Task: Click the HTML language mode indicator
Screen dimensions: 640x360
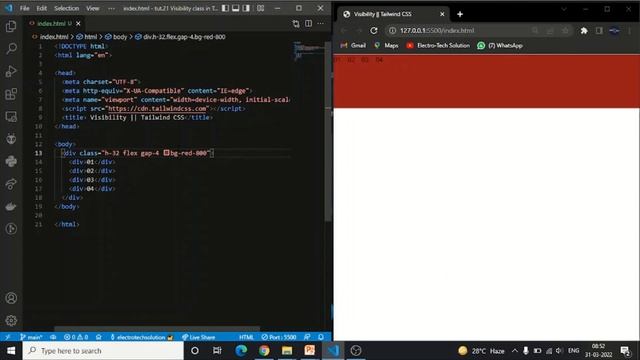Action: click(246, 337)
